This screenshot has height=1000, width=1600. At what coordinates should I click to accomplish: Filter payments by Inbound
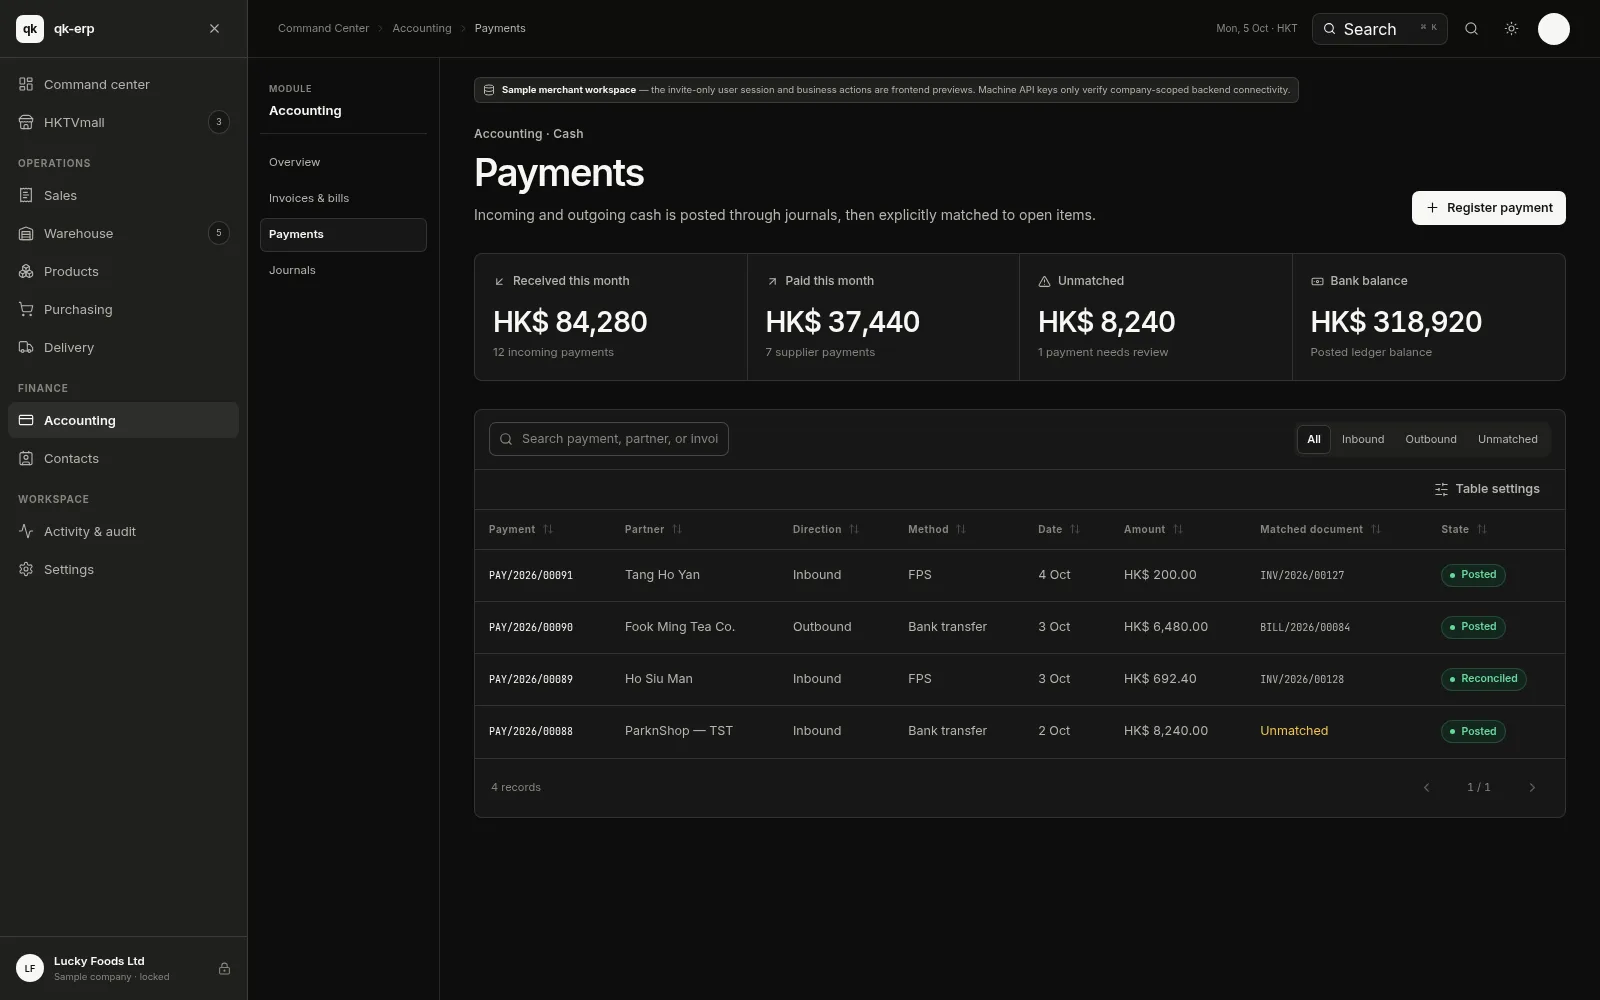coord(1362,439)
